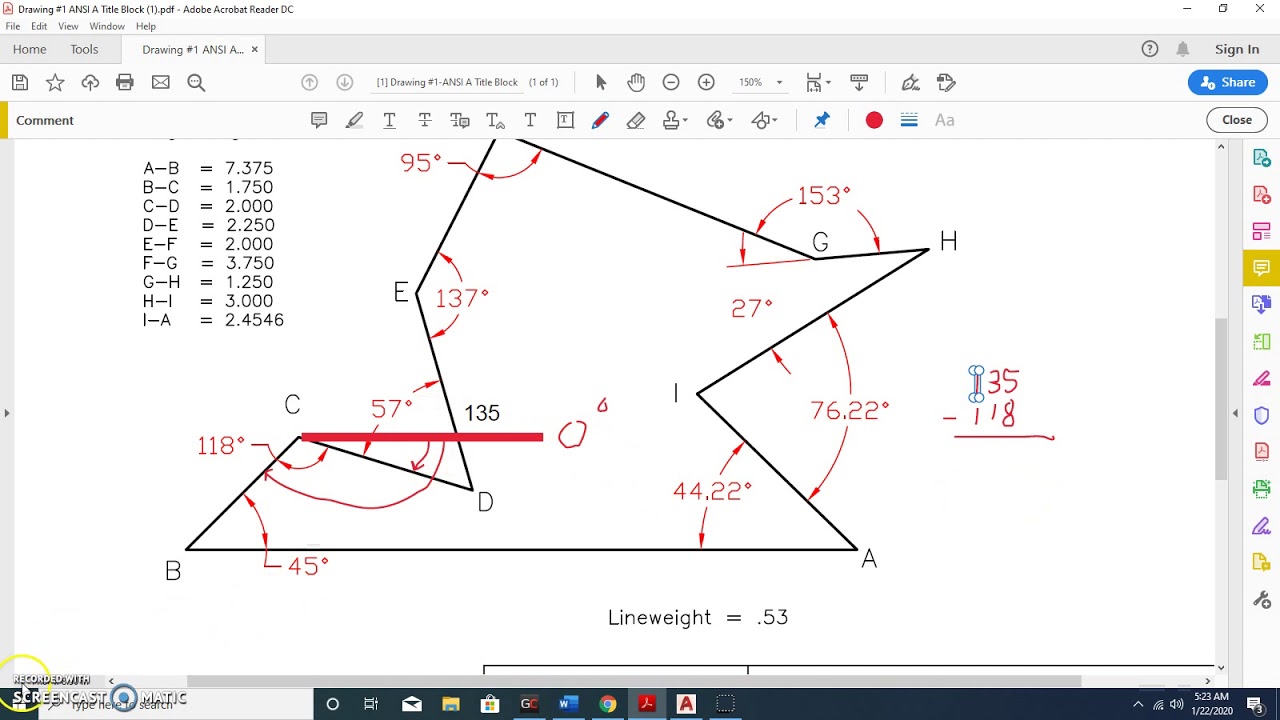
Task: Click the vertical scrollbar thumb
Action: coord(1221,398)
